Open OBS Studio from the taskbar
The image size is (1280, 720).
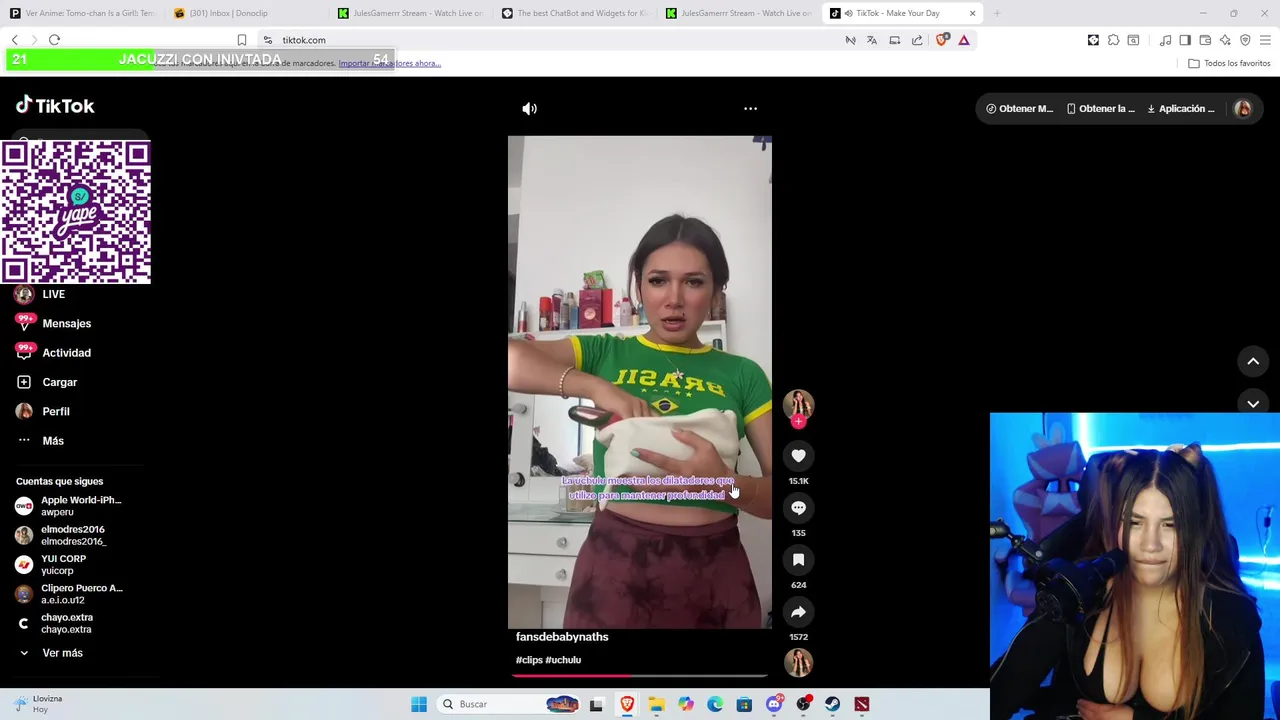point(803,704)
